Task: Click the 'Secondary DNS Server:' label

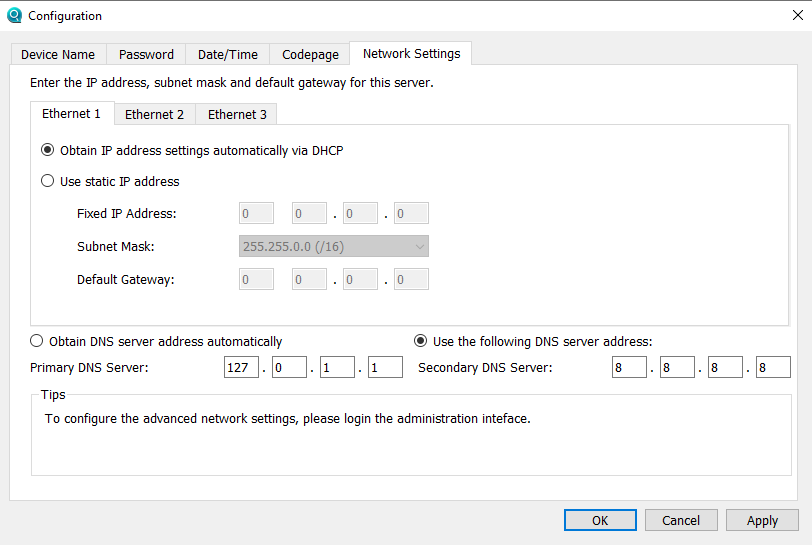Action: click(485, 368)
